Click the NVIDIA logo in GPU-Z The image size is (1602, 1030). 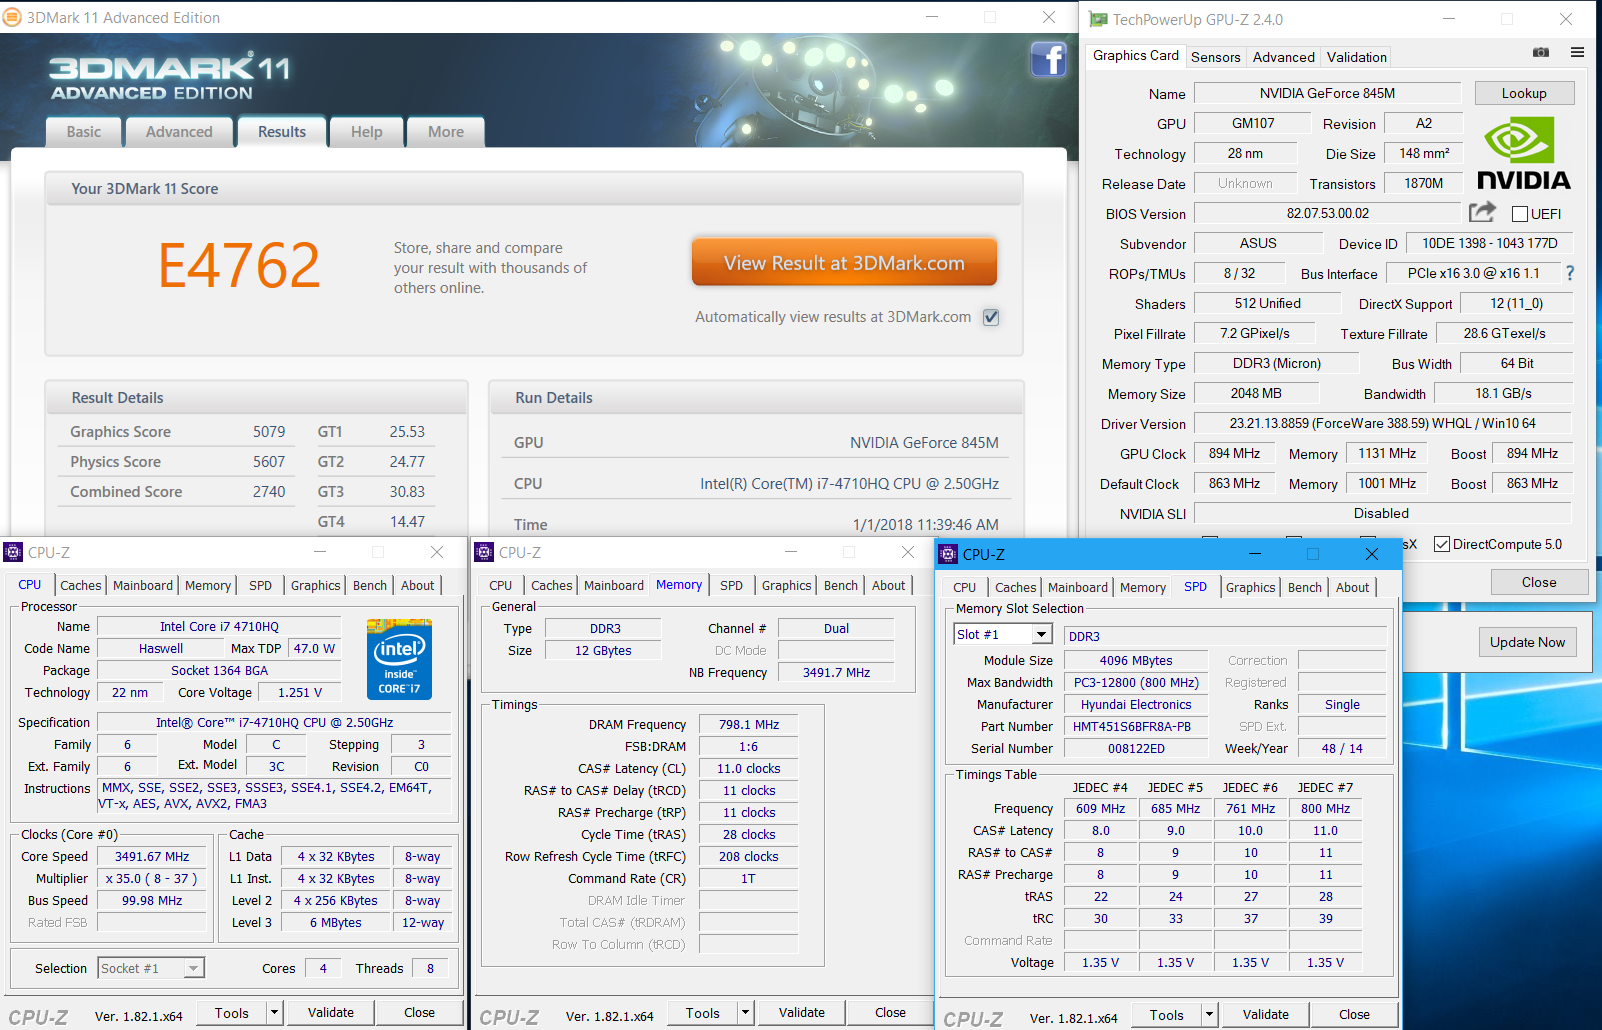[1524, 153]
